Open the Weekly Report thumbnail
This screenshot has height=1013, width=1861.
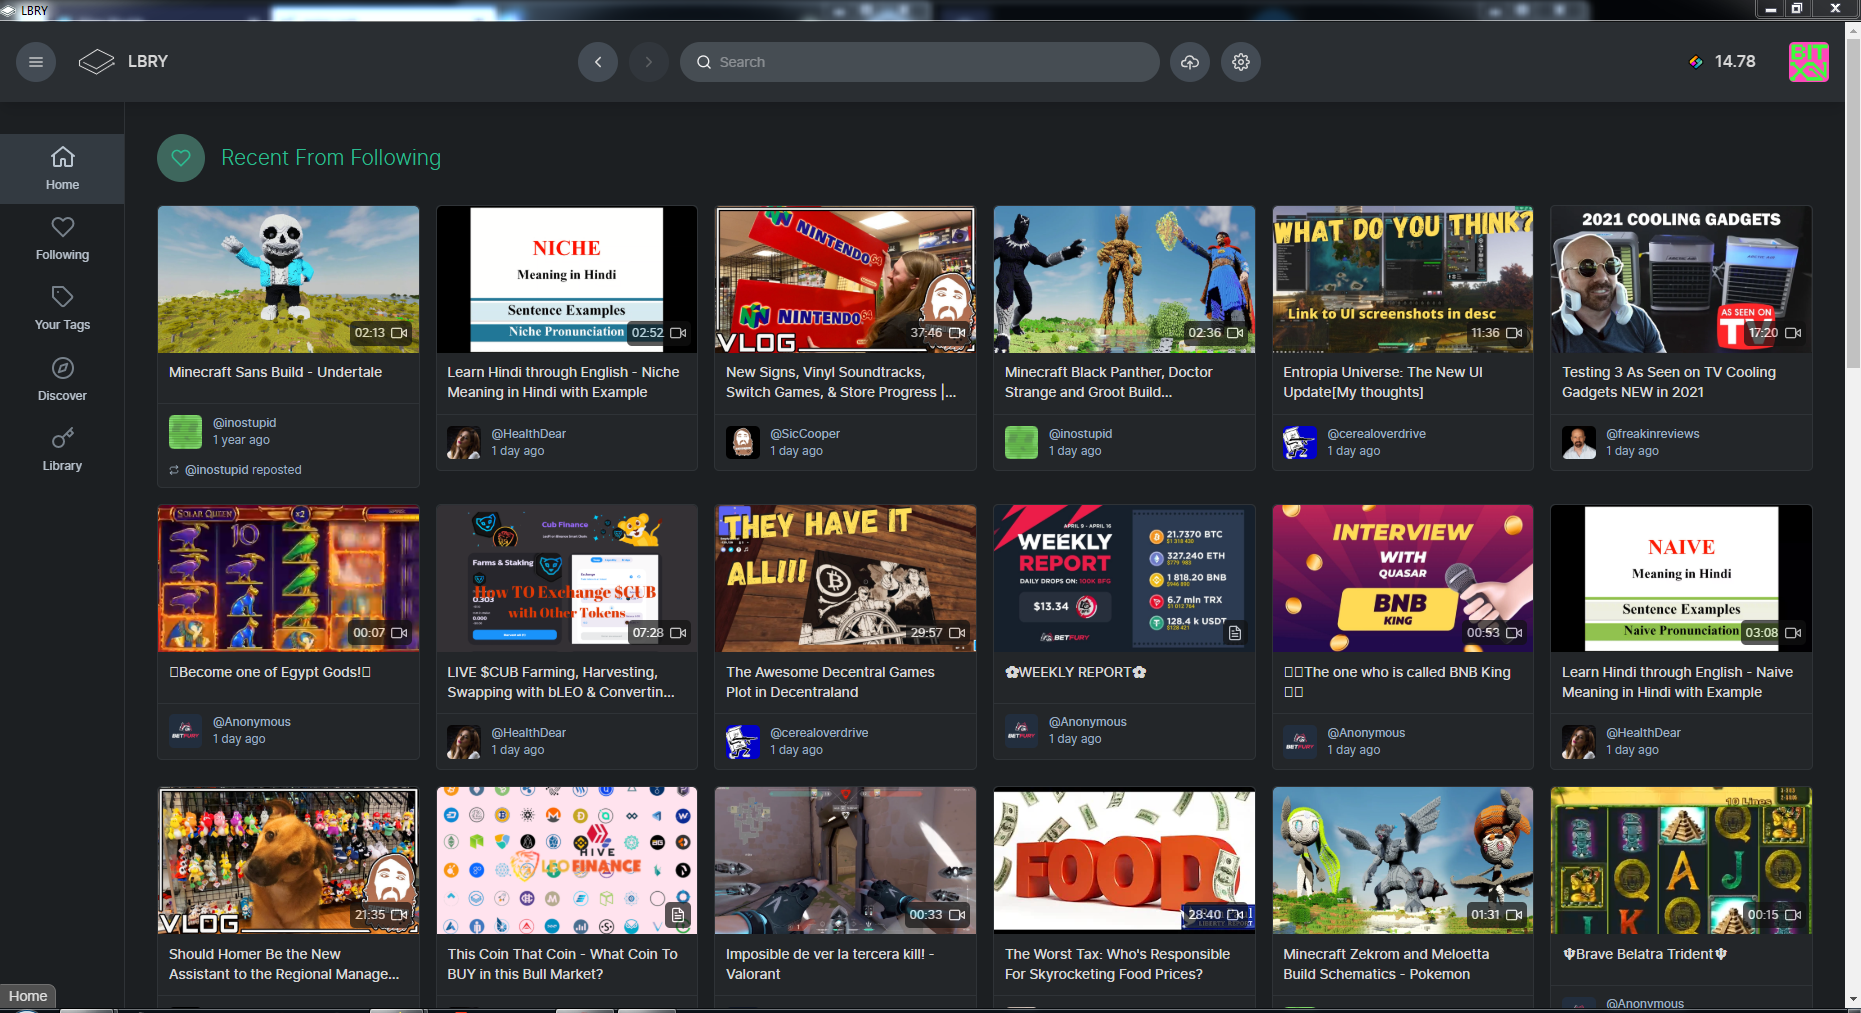click(x=1124, y=578)
